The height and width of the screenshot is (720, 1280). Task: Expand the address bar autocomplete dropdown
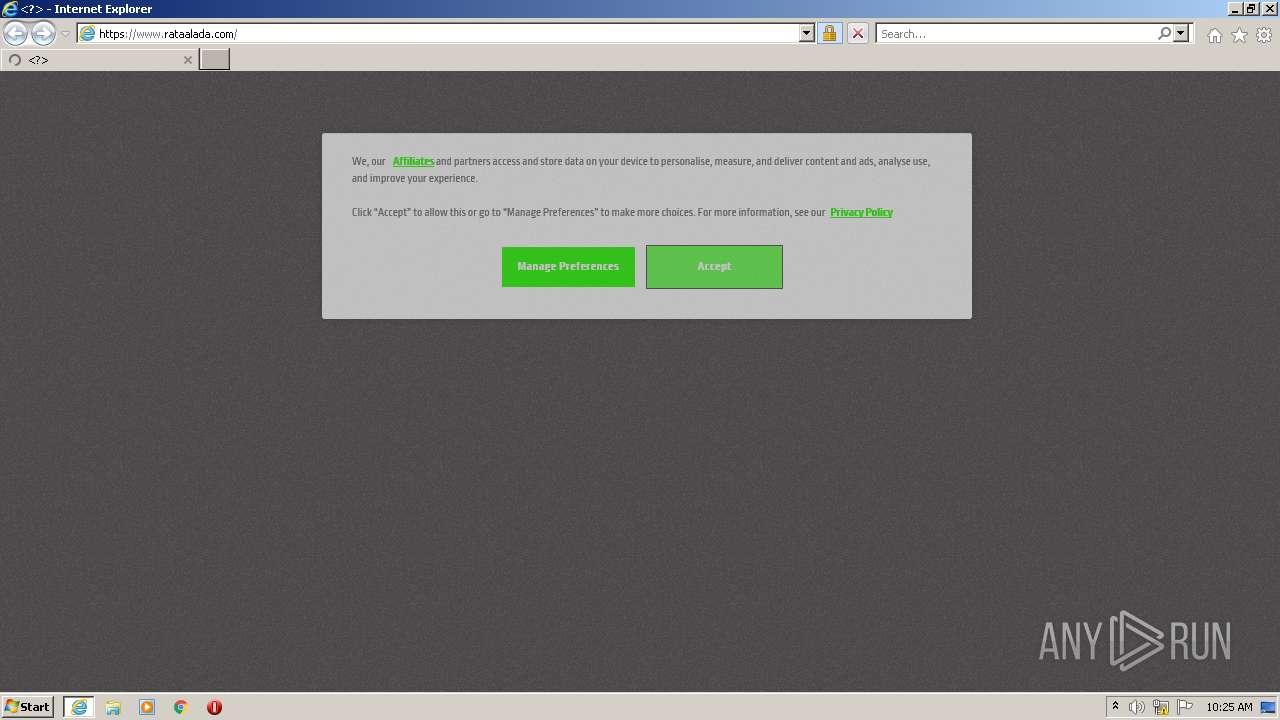(x=807, y=33)
